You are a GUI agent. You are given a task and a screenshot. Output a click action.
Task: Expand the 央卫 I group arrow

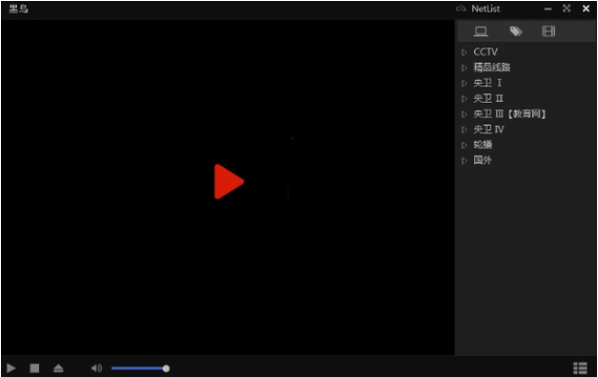464,83
